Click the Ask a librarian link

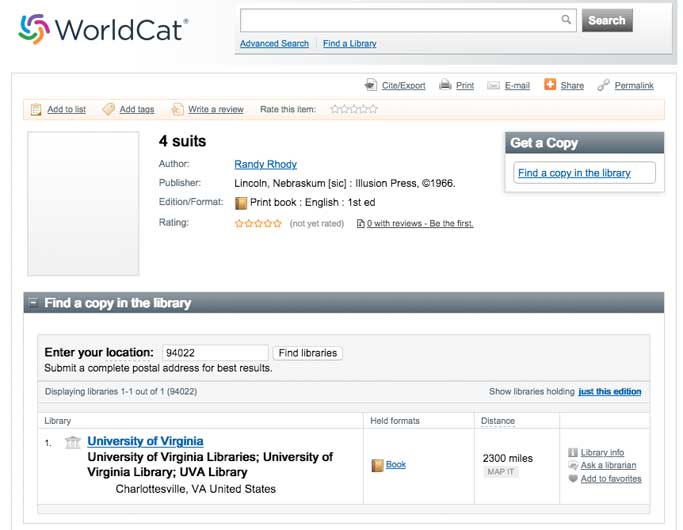[x=608, y=466]
